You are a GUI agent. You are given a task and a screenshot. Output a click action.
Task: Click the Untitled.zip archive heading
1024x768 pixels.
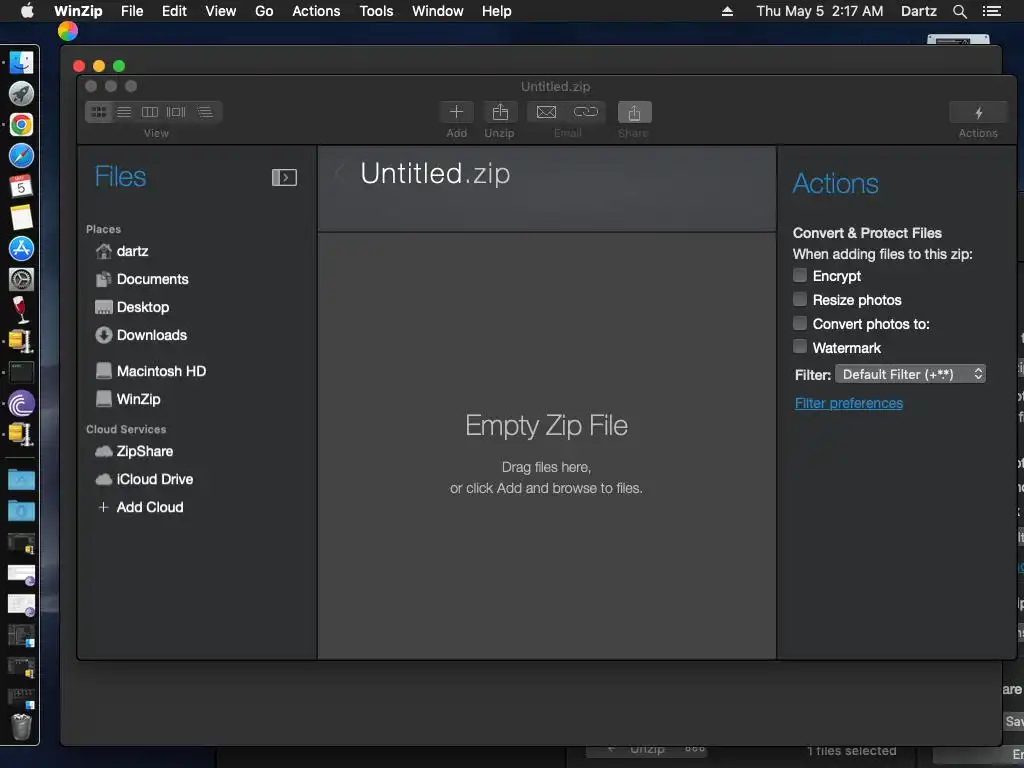tap(435, 174)
